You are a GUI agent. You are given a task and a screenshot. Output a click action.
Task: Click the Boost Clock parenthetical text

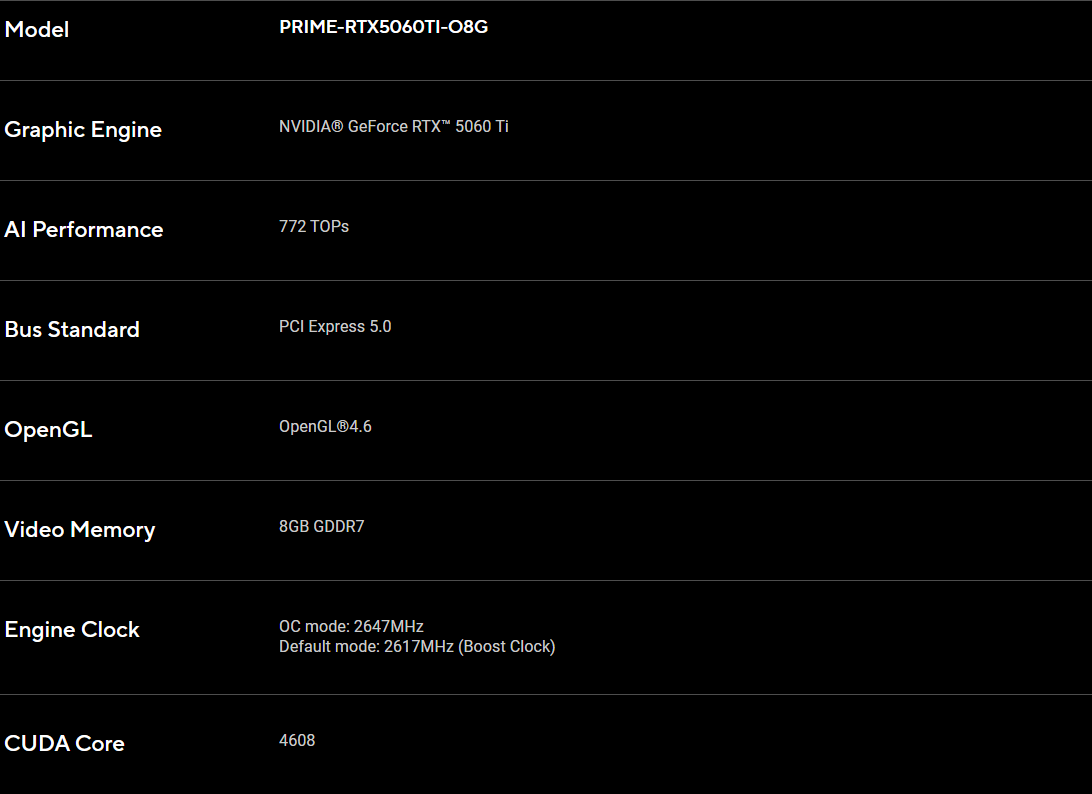click(x=506, y=647)
